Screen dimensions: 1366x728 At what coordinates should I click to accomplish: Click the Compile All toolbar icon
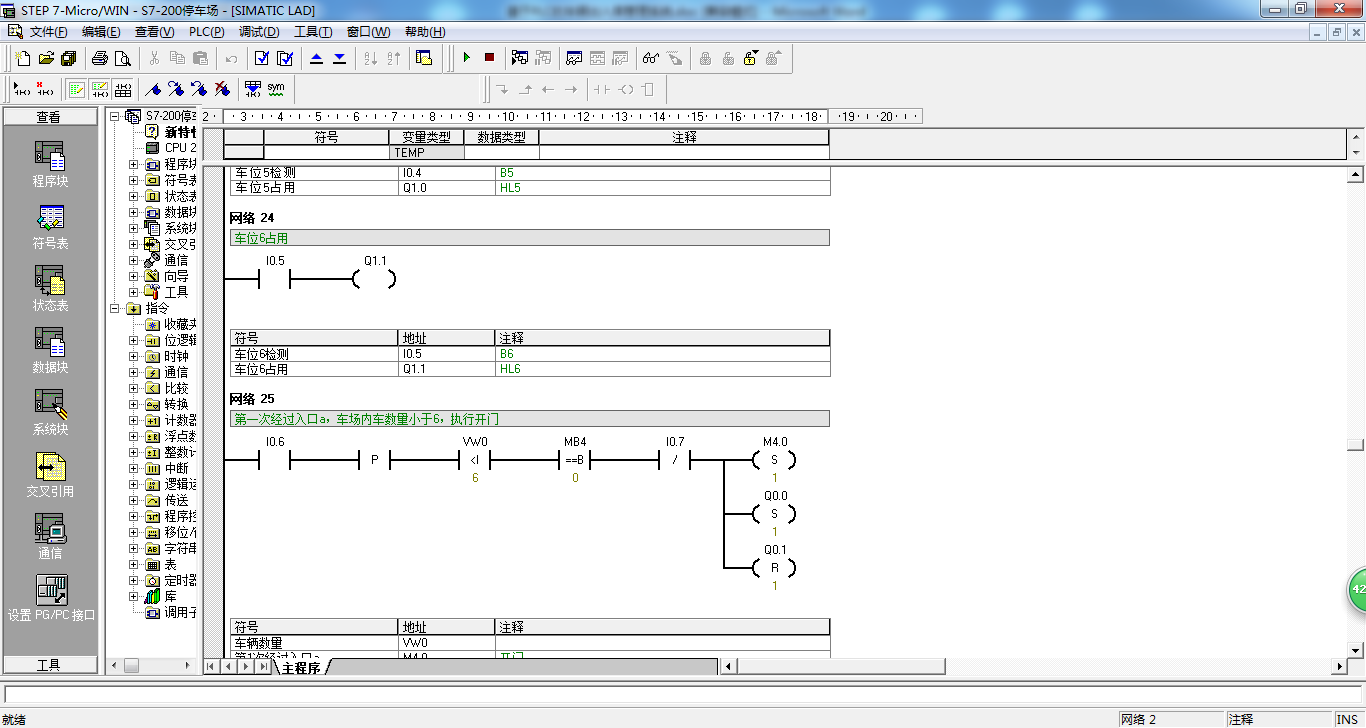click(285, 58)
